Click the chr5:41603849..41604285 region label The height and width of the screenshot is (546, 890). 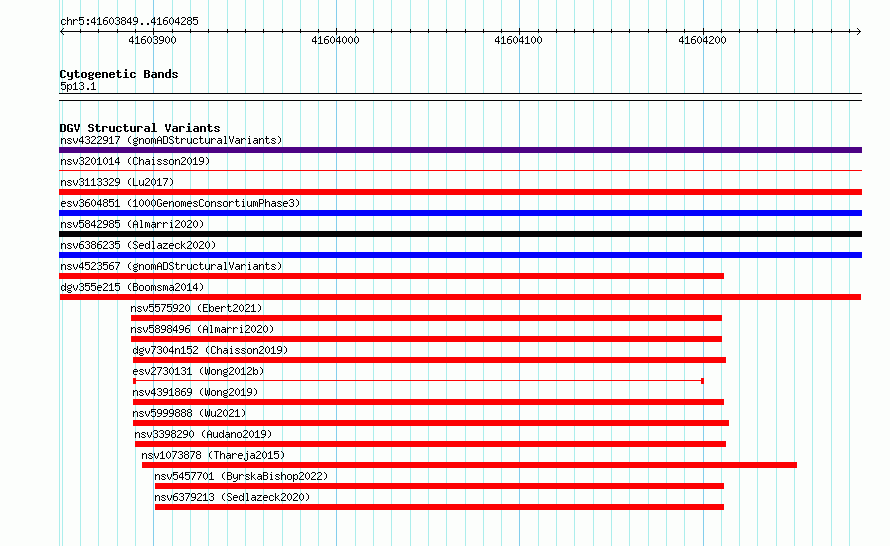129,22
